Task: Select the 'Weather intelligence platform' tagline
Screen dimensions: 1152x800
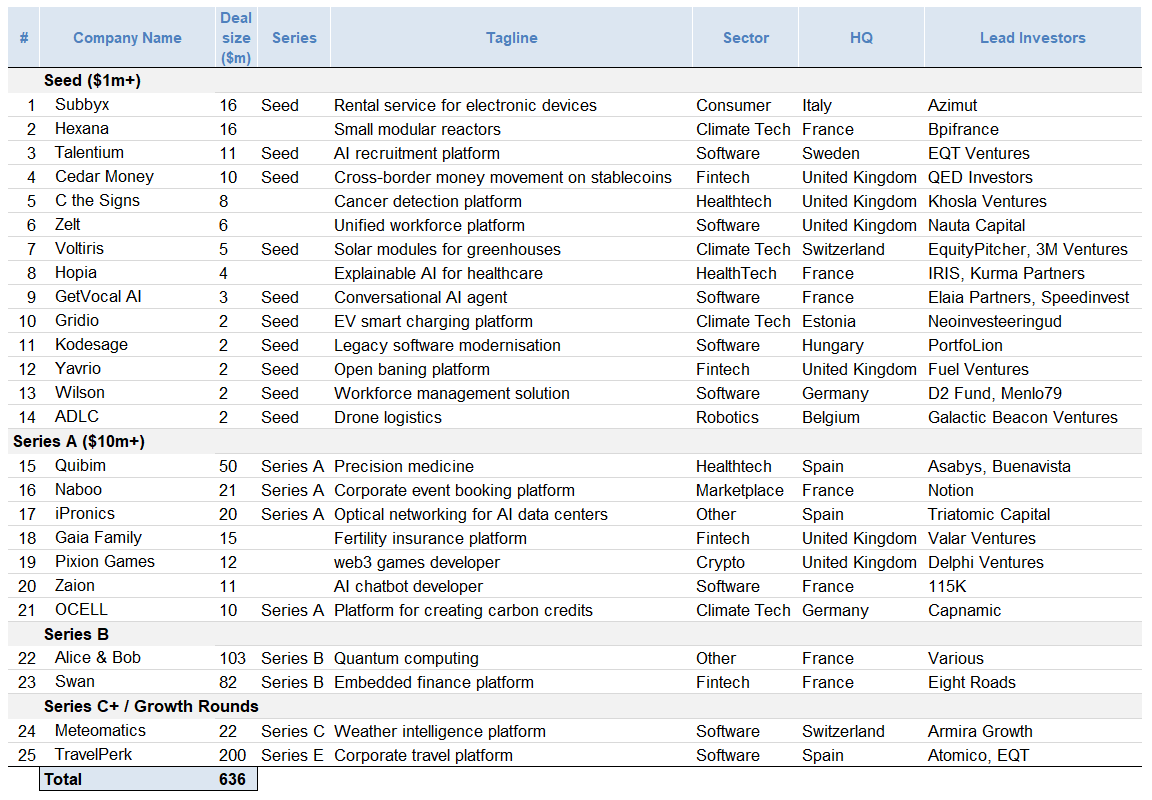Action: [440, 732]
